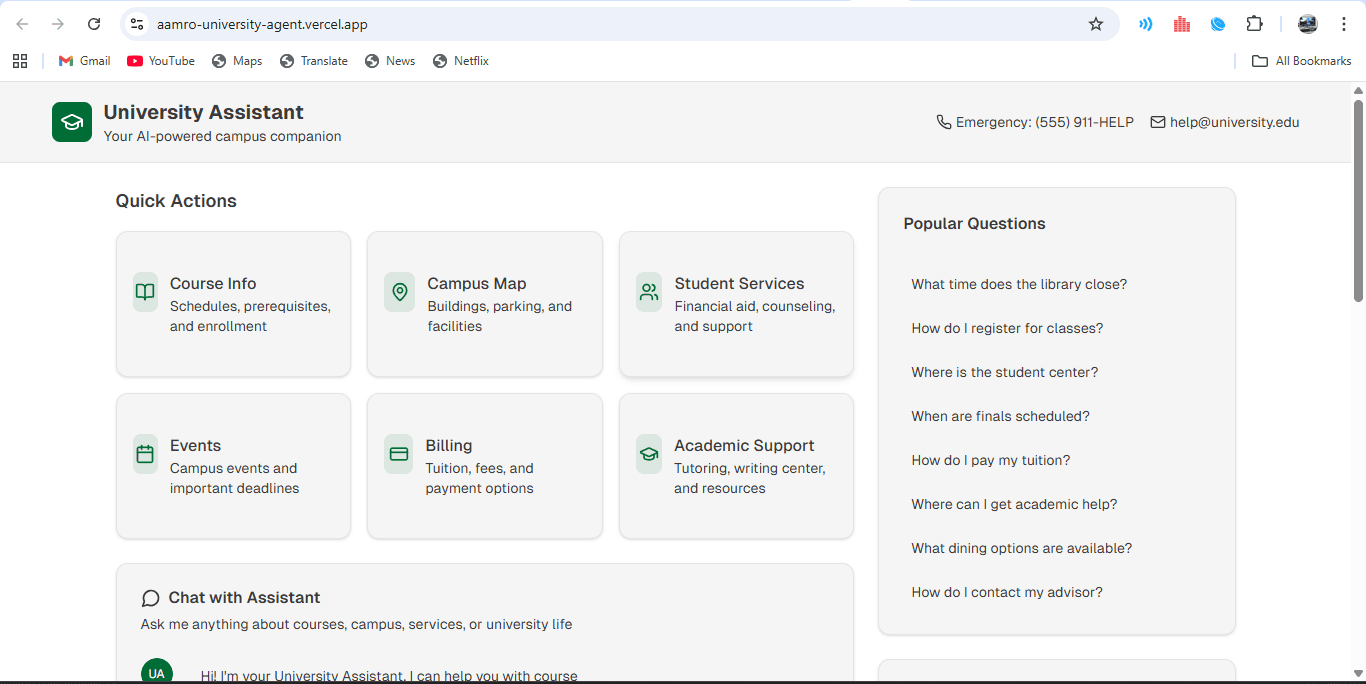Image resolution: width=1366 pixels, height=684 pixels.
Task: Click the Chat with Assistant heading
Action: point(244,598)
